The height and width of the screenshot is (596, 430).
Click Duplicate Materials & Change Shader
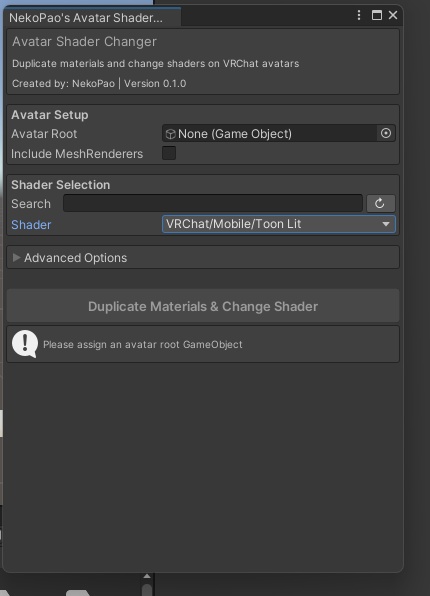(x=203, y=306)
